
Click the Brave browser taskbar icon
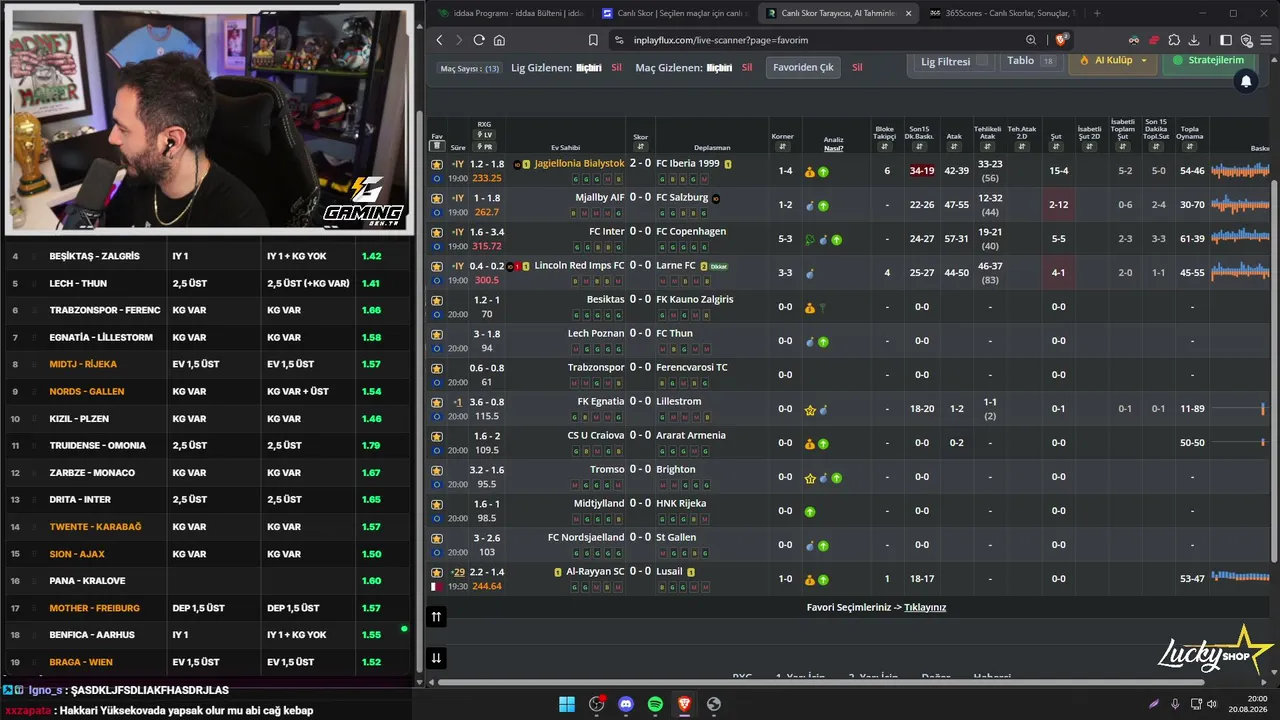click(x=684, y=704)
